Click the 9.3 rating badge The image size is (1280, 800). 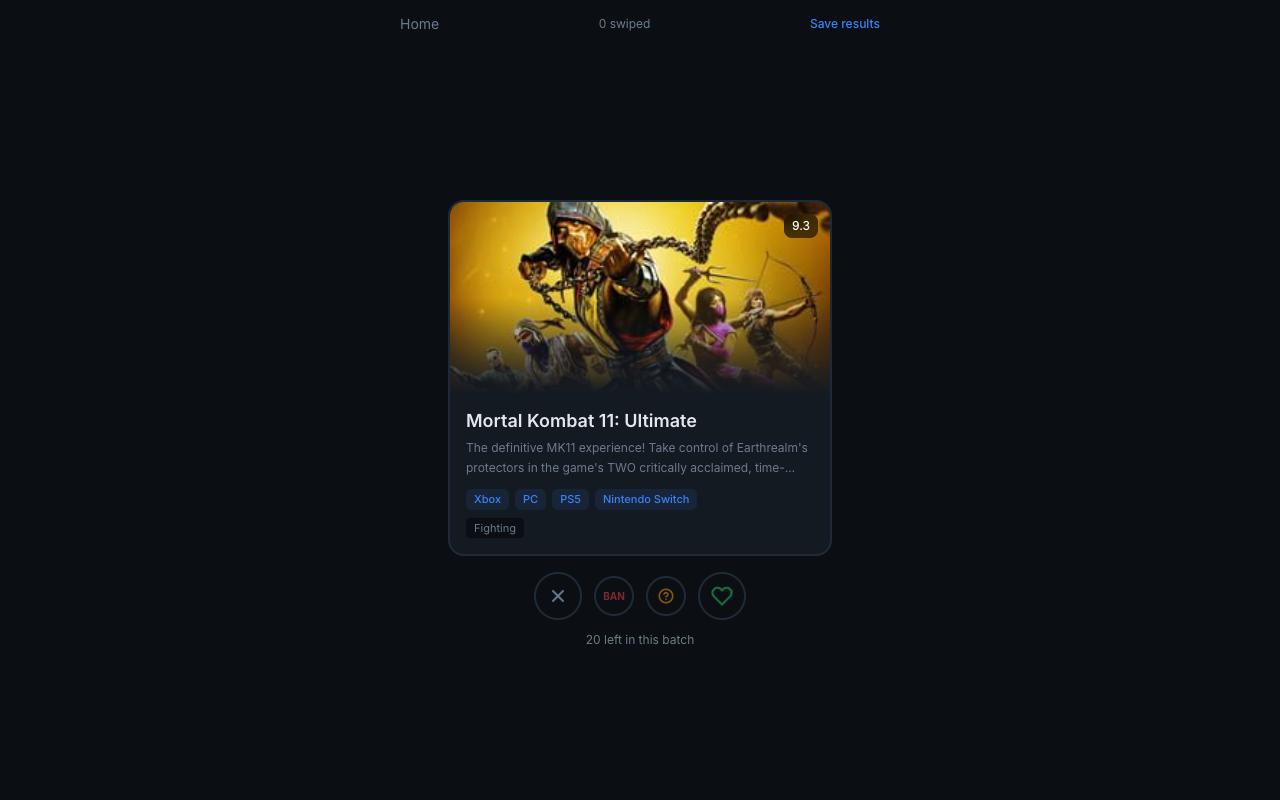(x=801, y=226)
